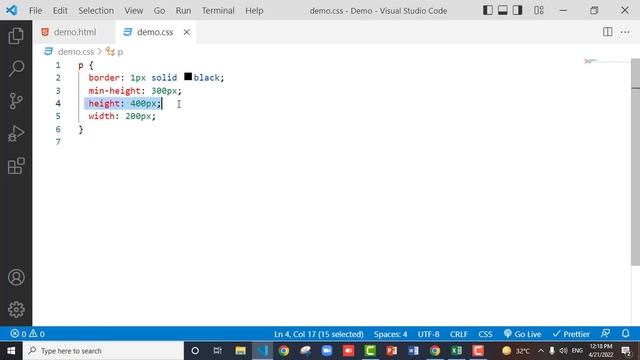Click the volume speaker tray icon
Viewport: 640px width, 360px height.
tap(563, 351)
